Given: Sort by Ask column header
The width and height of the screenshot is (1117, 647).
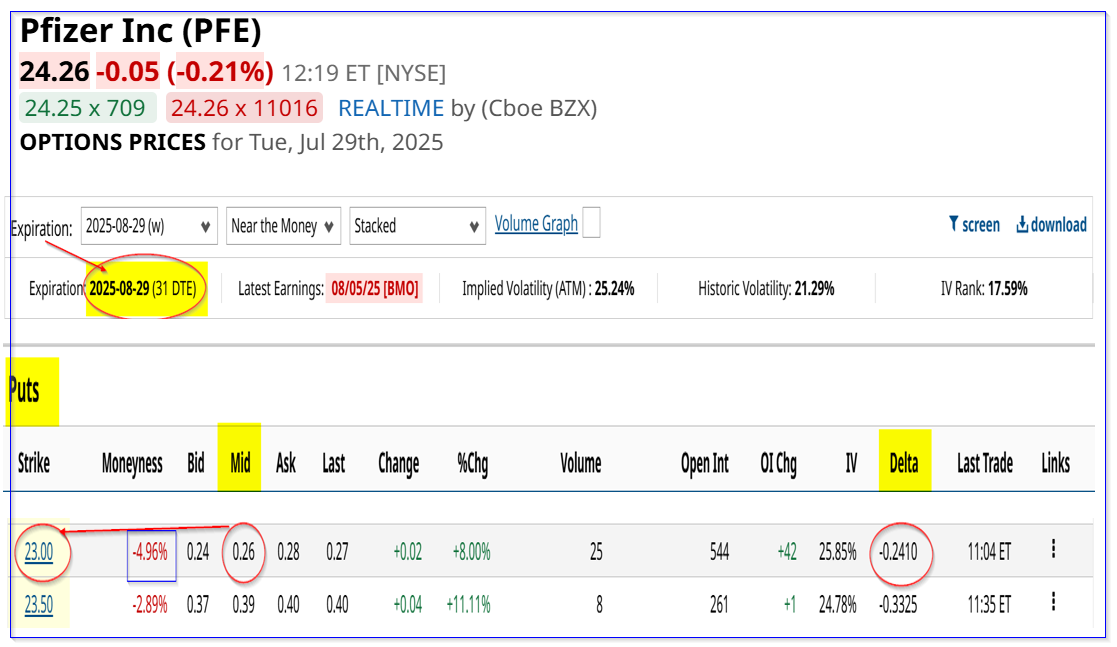Looking at the screenshot, I should tap(286, 463).
